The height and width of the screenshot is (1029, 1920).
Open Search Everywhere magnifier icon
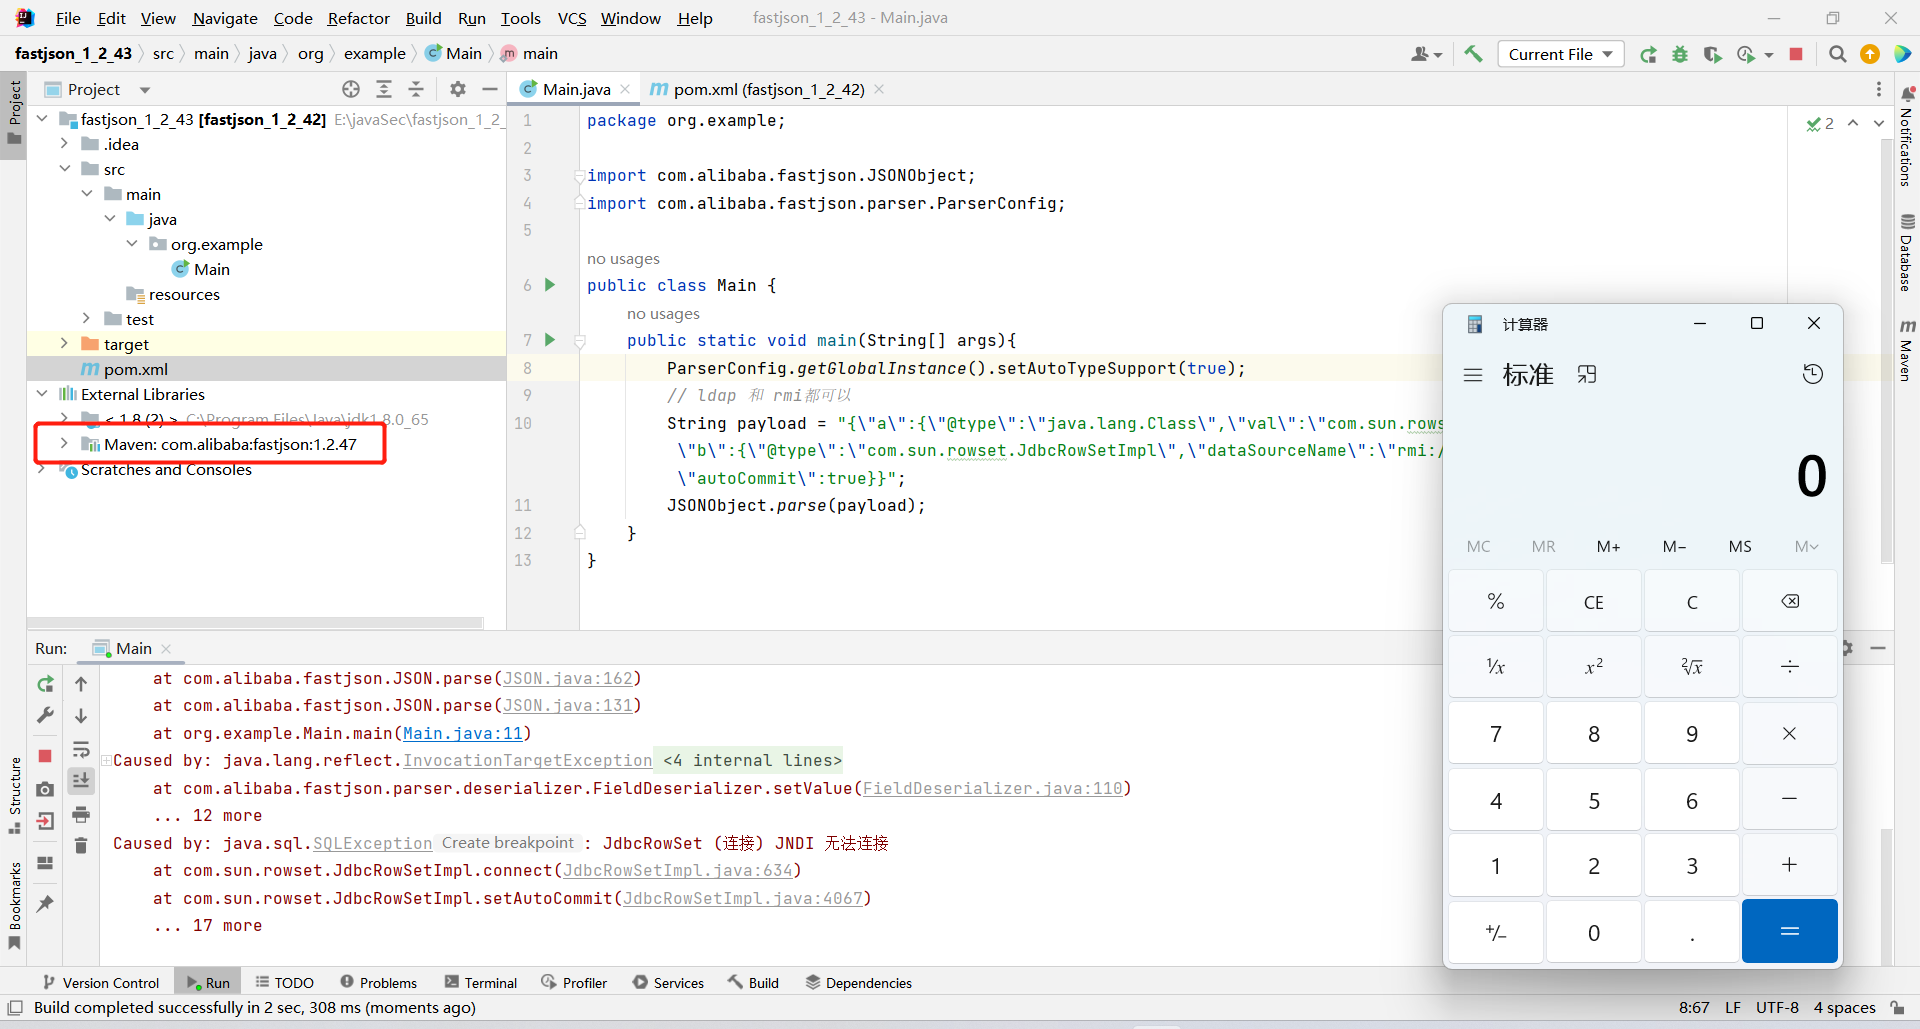(1837, 54)
